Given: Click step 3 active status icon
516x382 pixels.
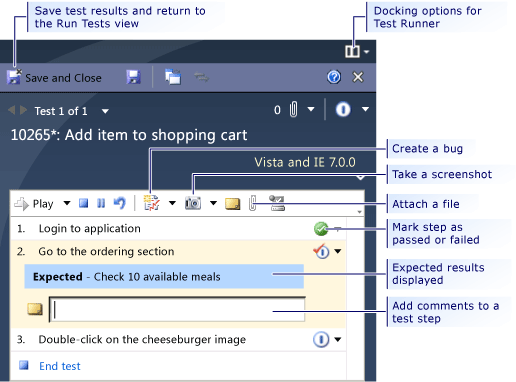Looking at the screenshot, I should [x=321, y=339].
